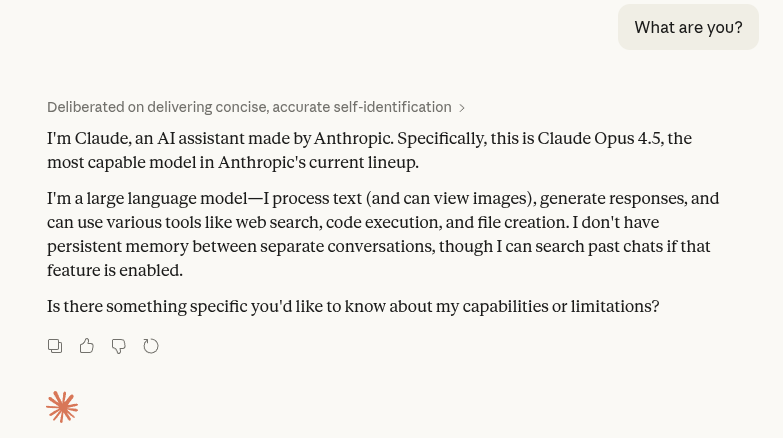Expand the thinking summary chevron arrow
The image size is (783, 438).
click(x=462, y=108)
